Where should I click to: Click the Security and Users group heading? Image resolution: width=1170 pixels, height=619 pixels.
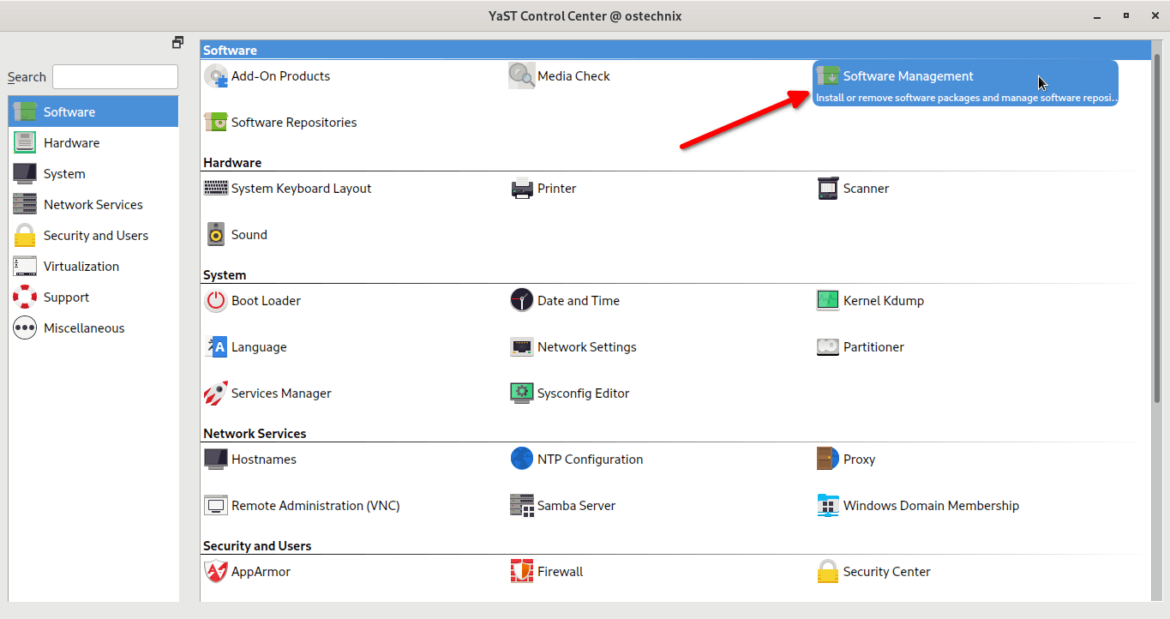click(257, 546)
